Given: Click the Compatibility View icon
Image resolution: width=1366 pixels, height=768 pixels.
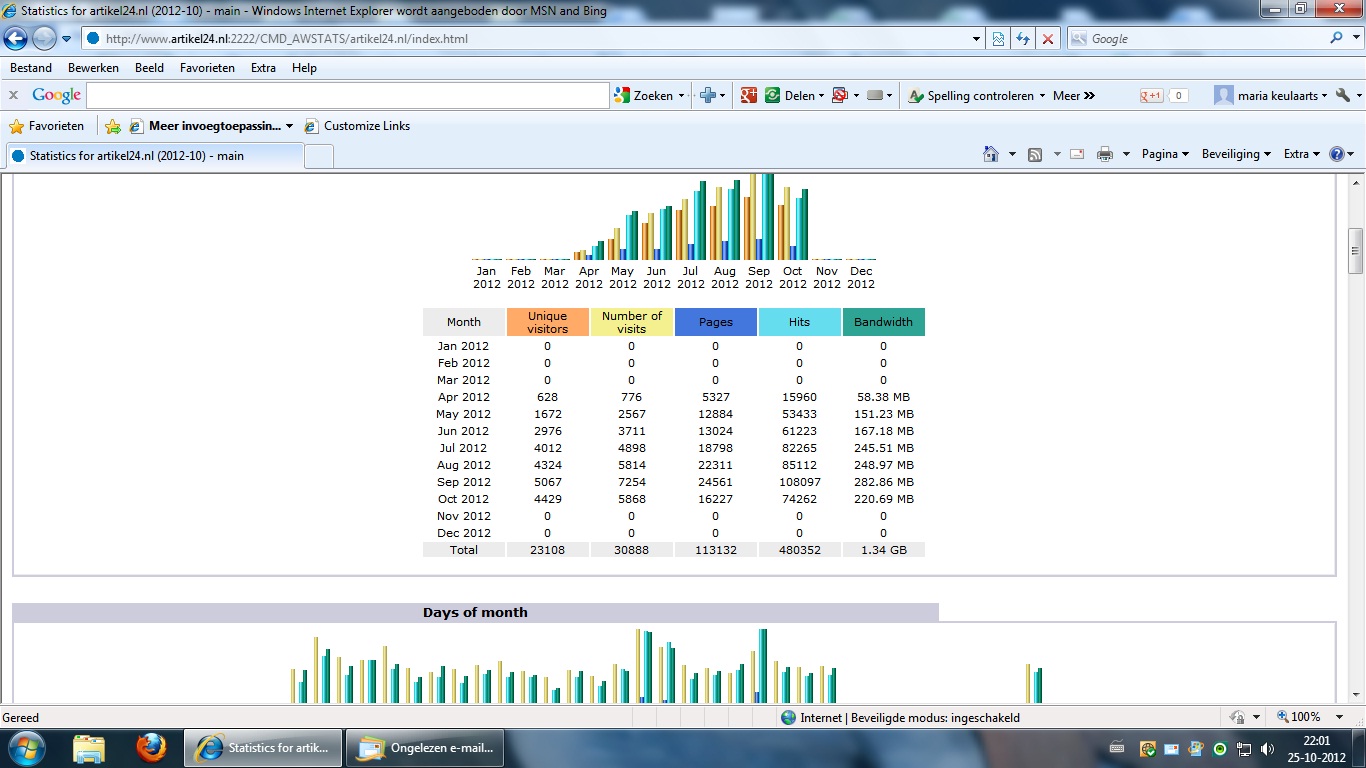Looking at the screenshot, I should click(x=998, y=39).
